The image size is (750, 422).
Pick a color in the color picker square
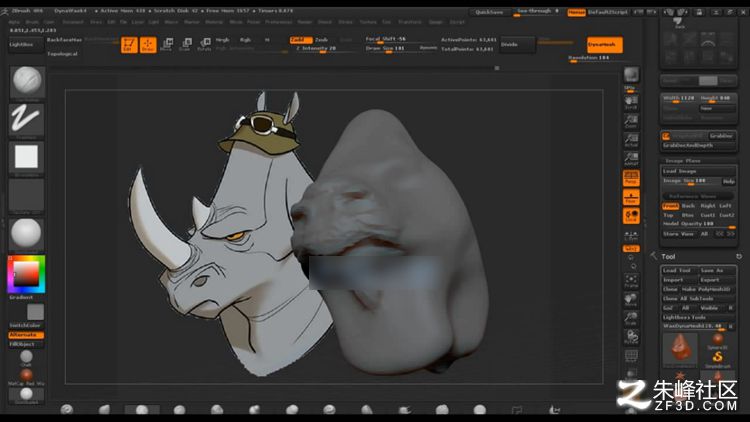26,274
